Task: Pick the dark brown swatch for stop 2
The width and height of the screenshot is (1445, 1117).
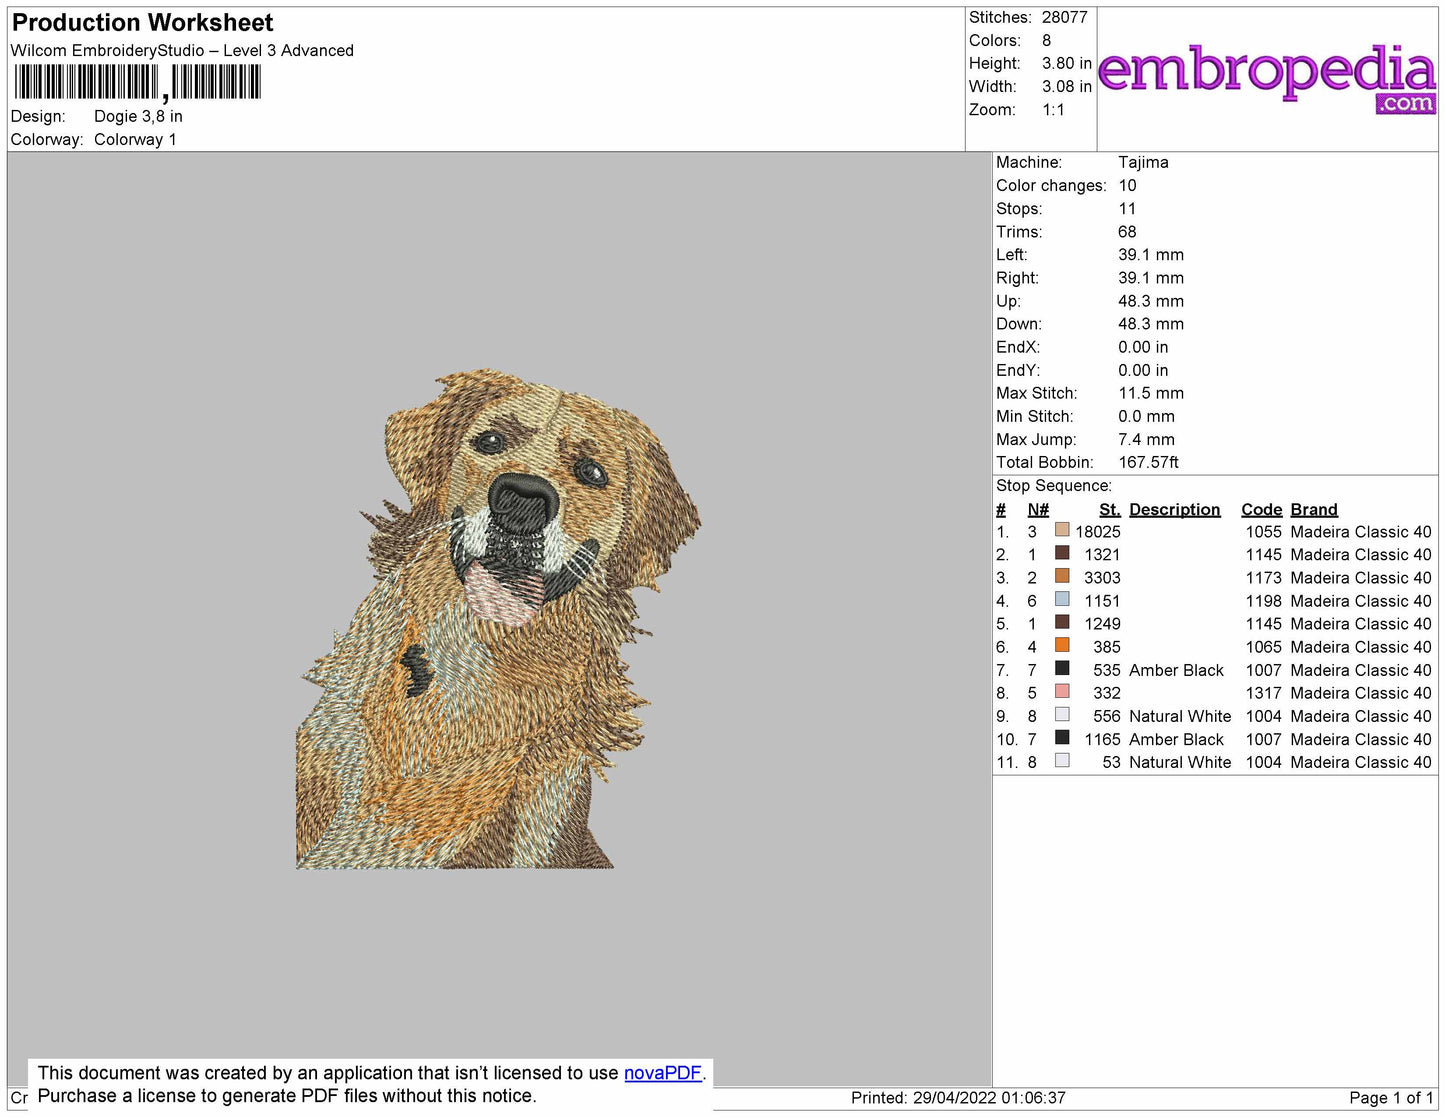Action: pos(1062,553)
